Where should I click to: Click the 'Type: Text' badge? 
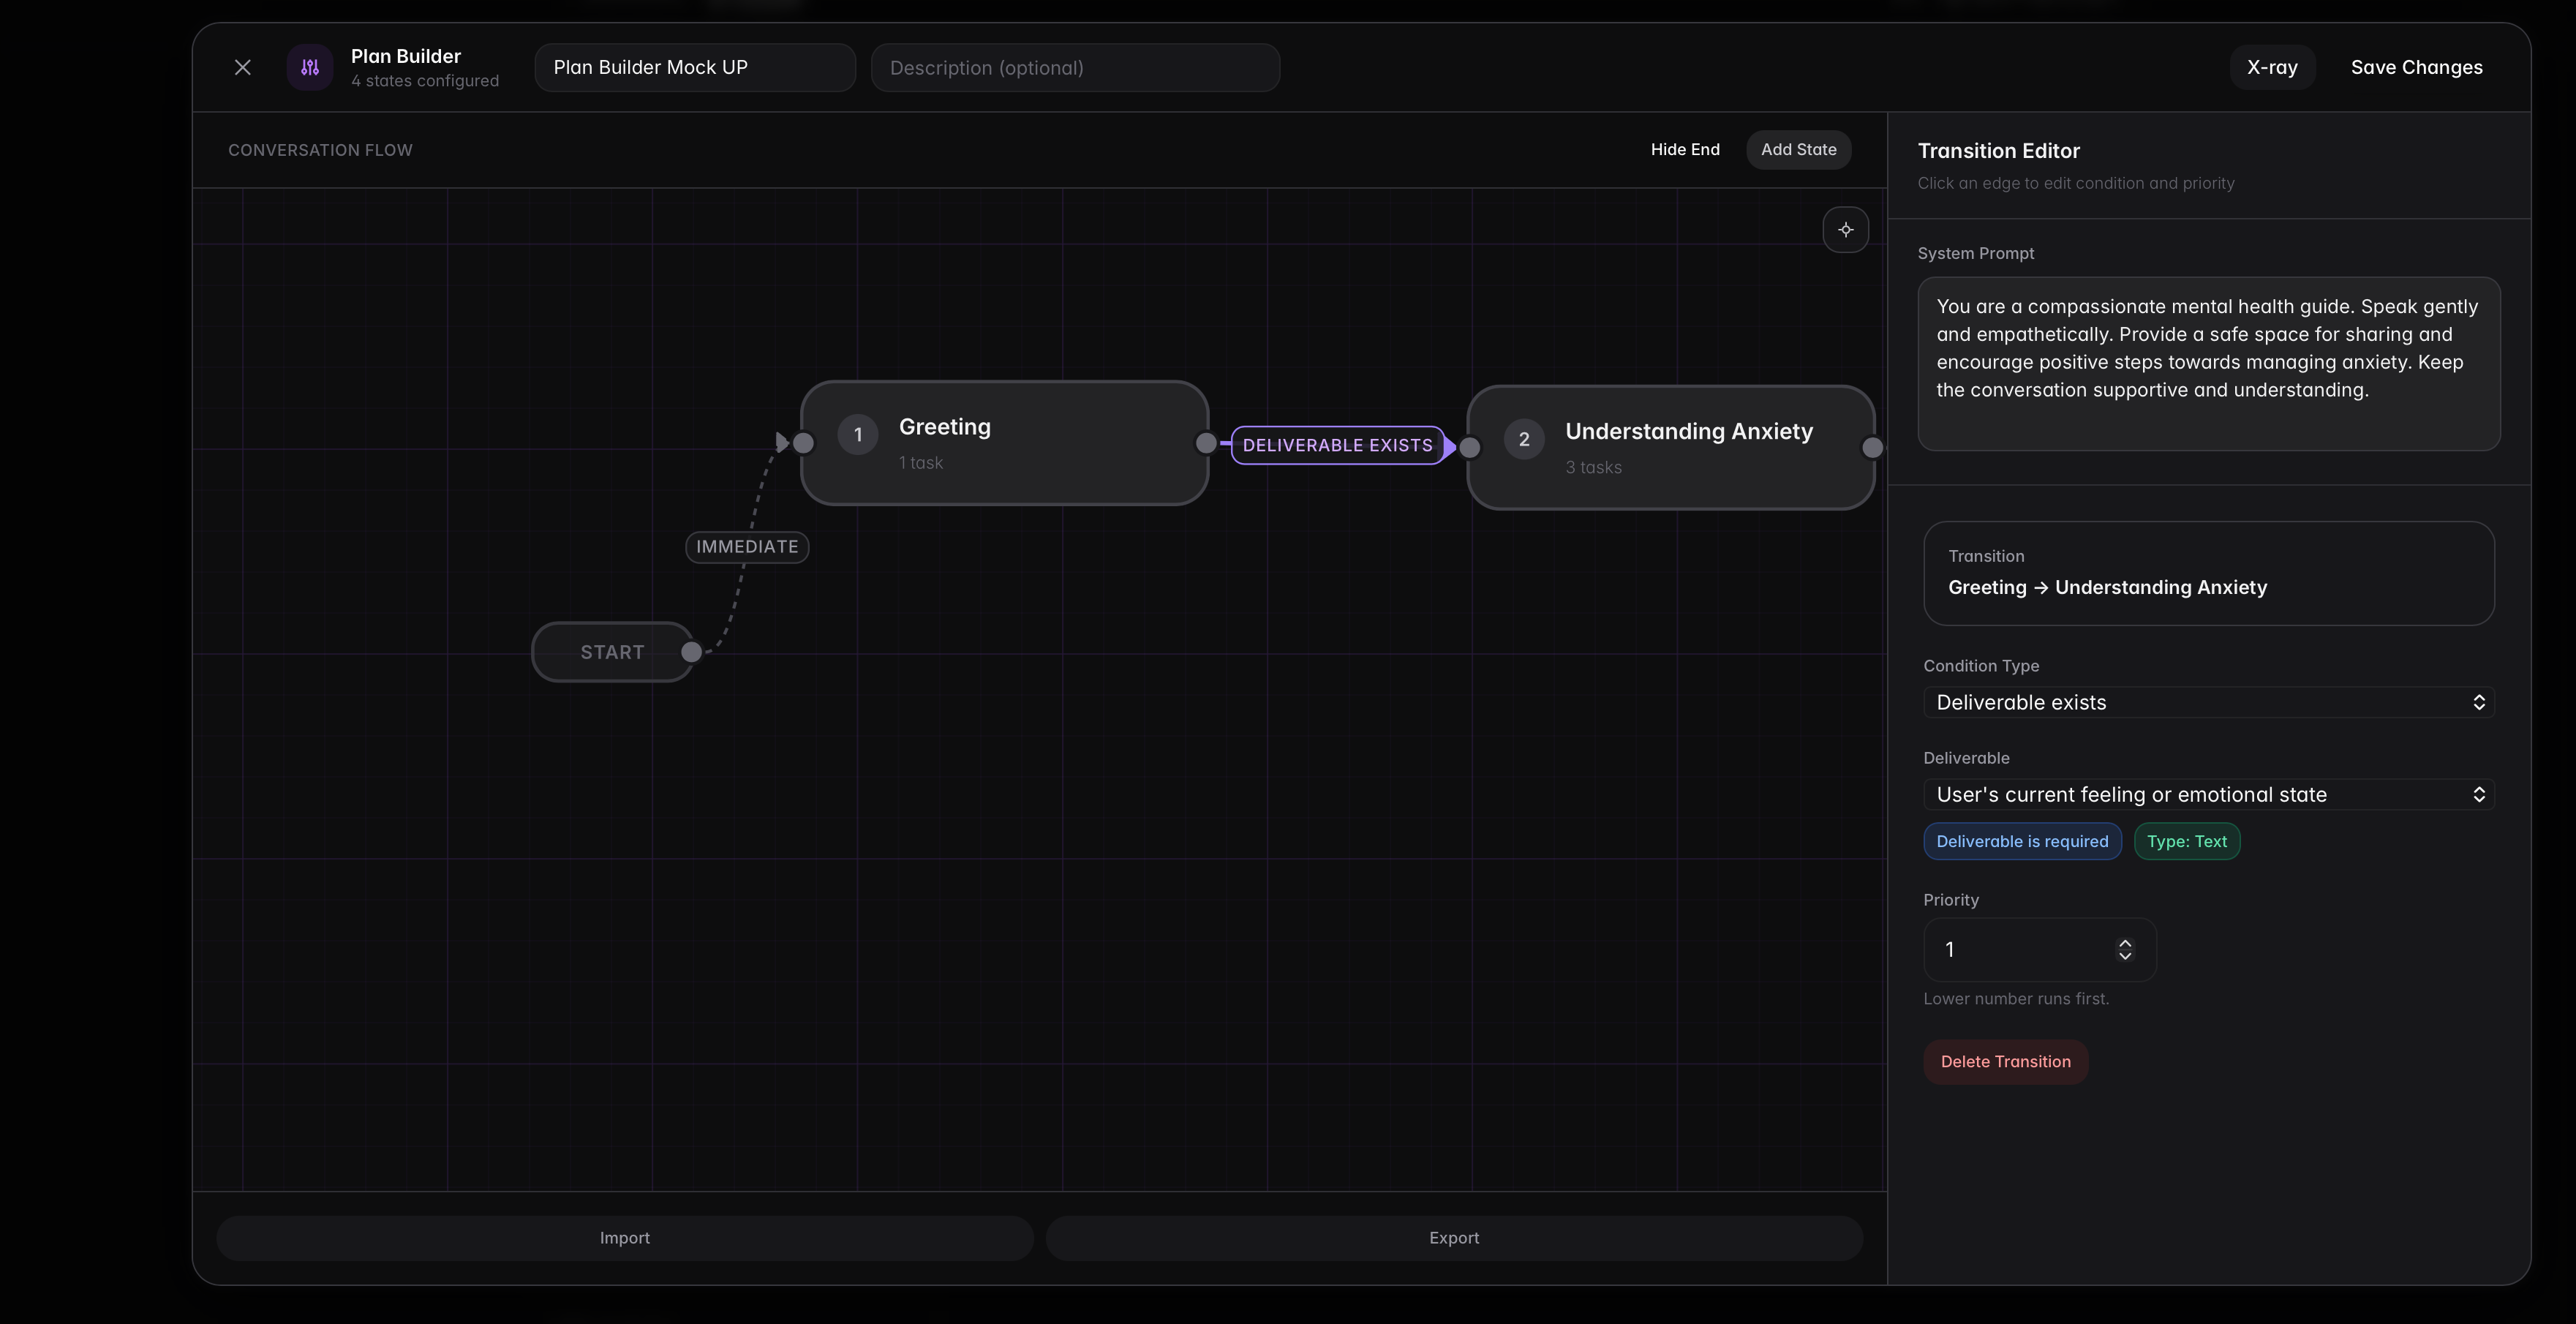[2186, 841]
